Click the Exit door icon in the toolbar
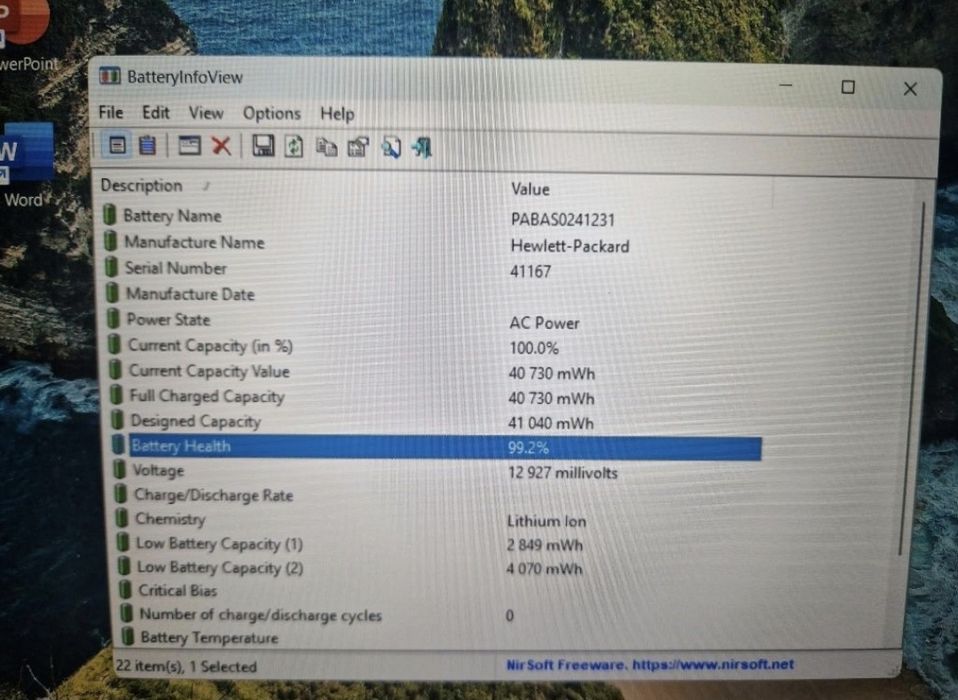 pos(422,147)
